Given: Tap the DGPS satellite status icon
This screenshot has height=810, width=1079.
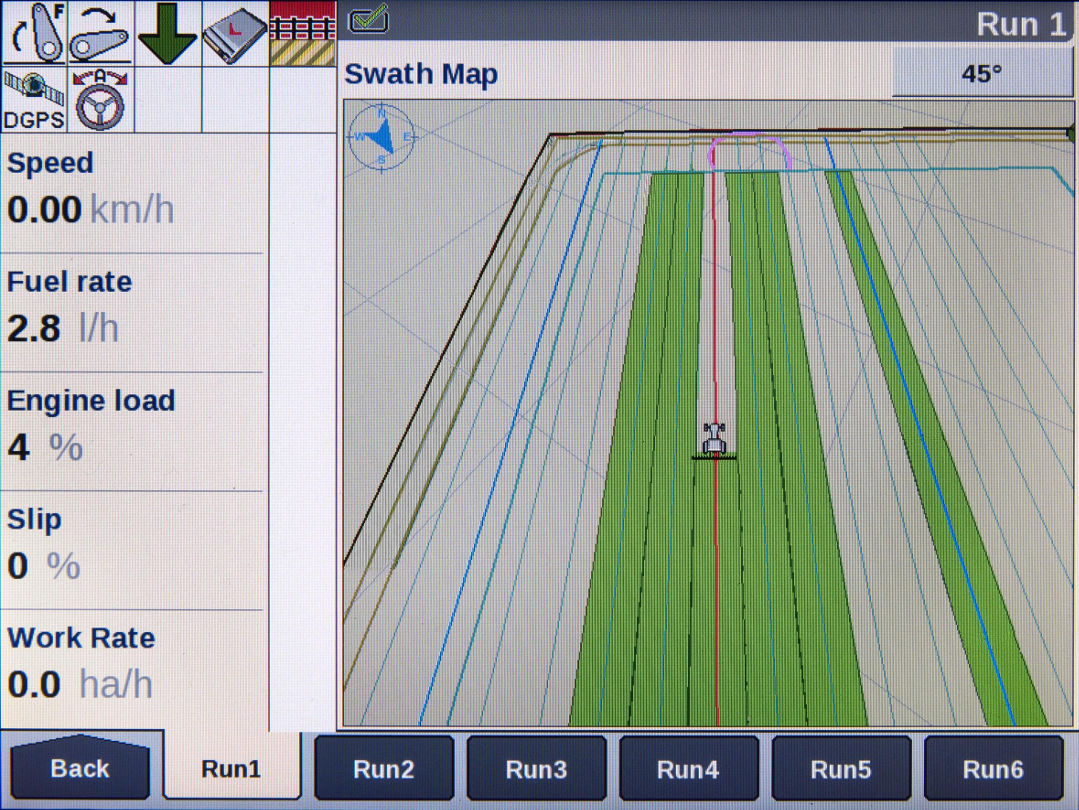Looking at the screenshot, I should click(34, 100).
